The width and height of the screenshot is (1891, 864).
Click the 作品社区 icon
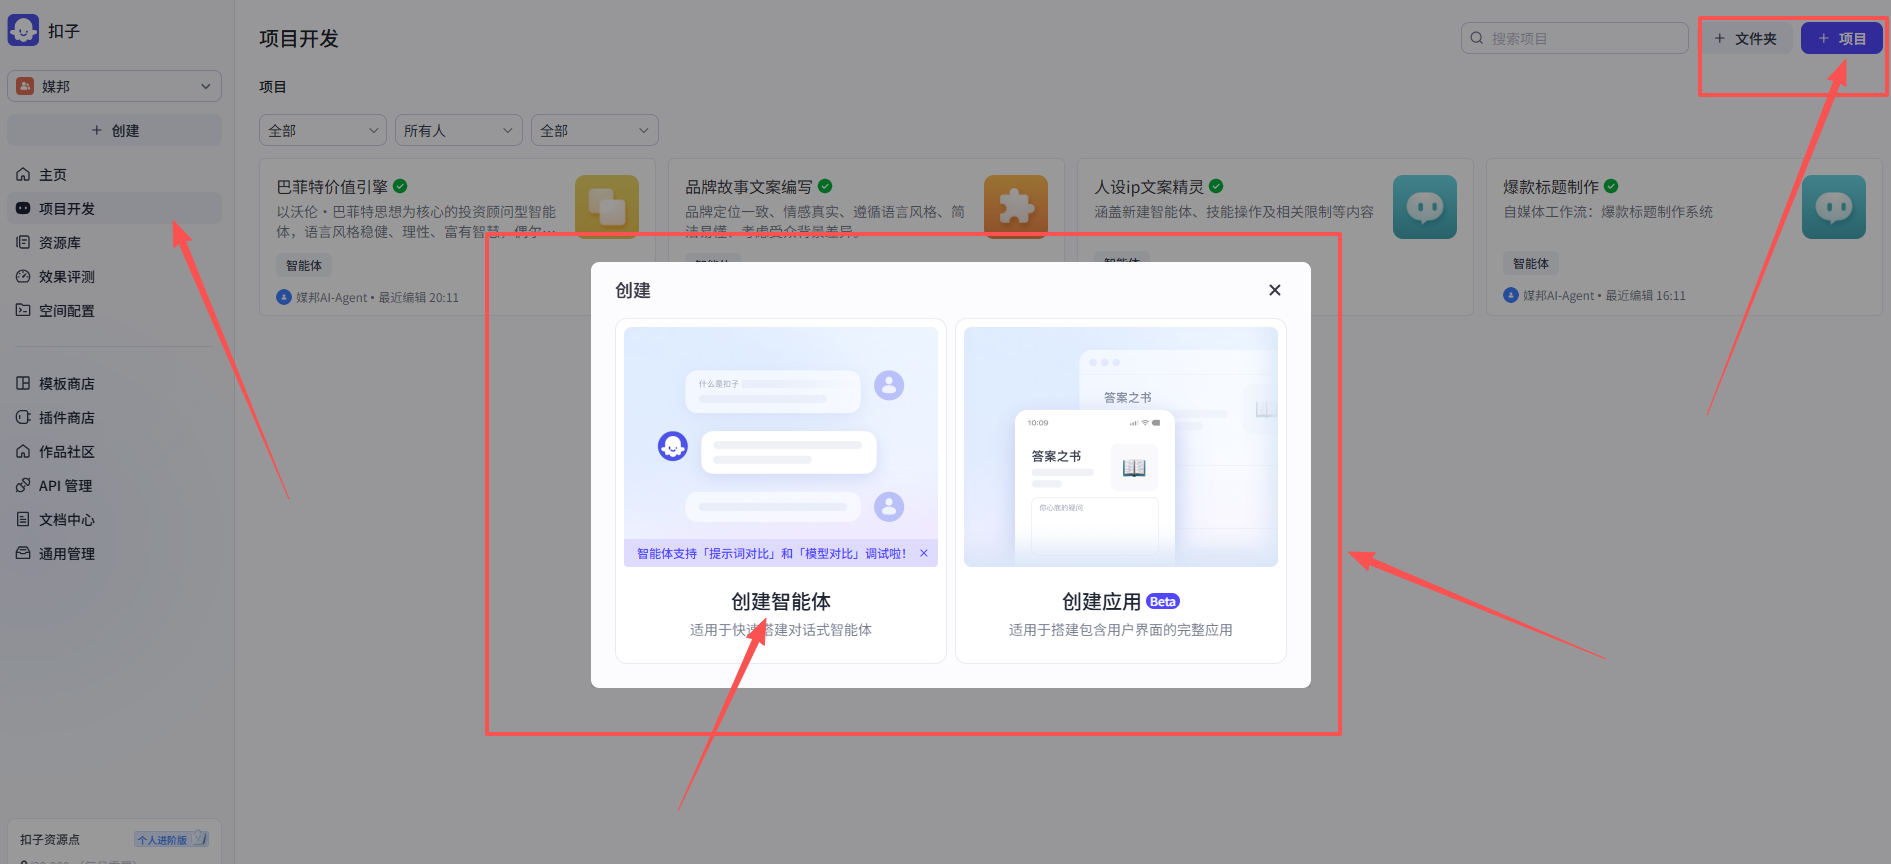23,451
